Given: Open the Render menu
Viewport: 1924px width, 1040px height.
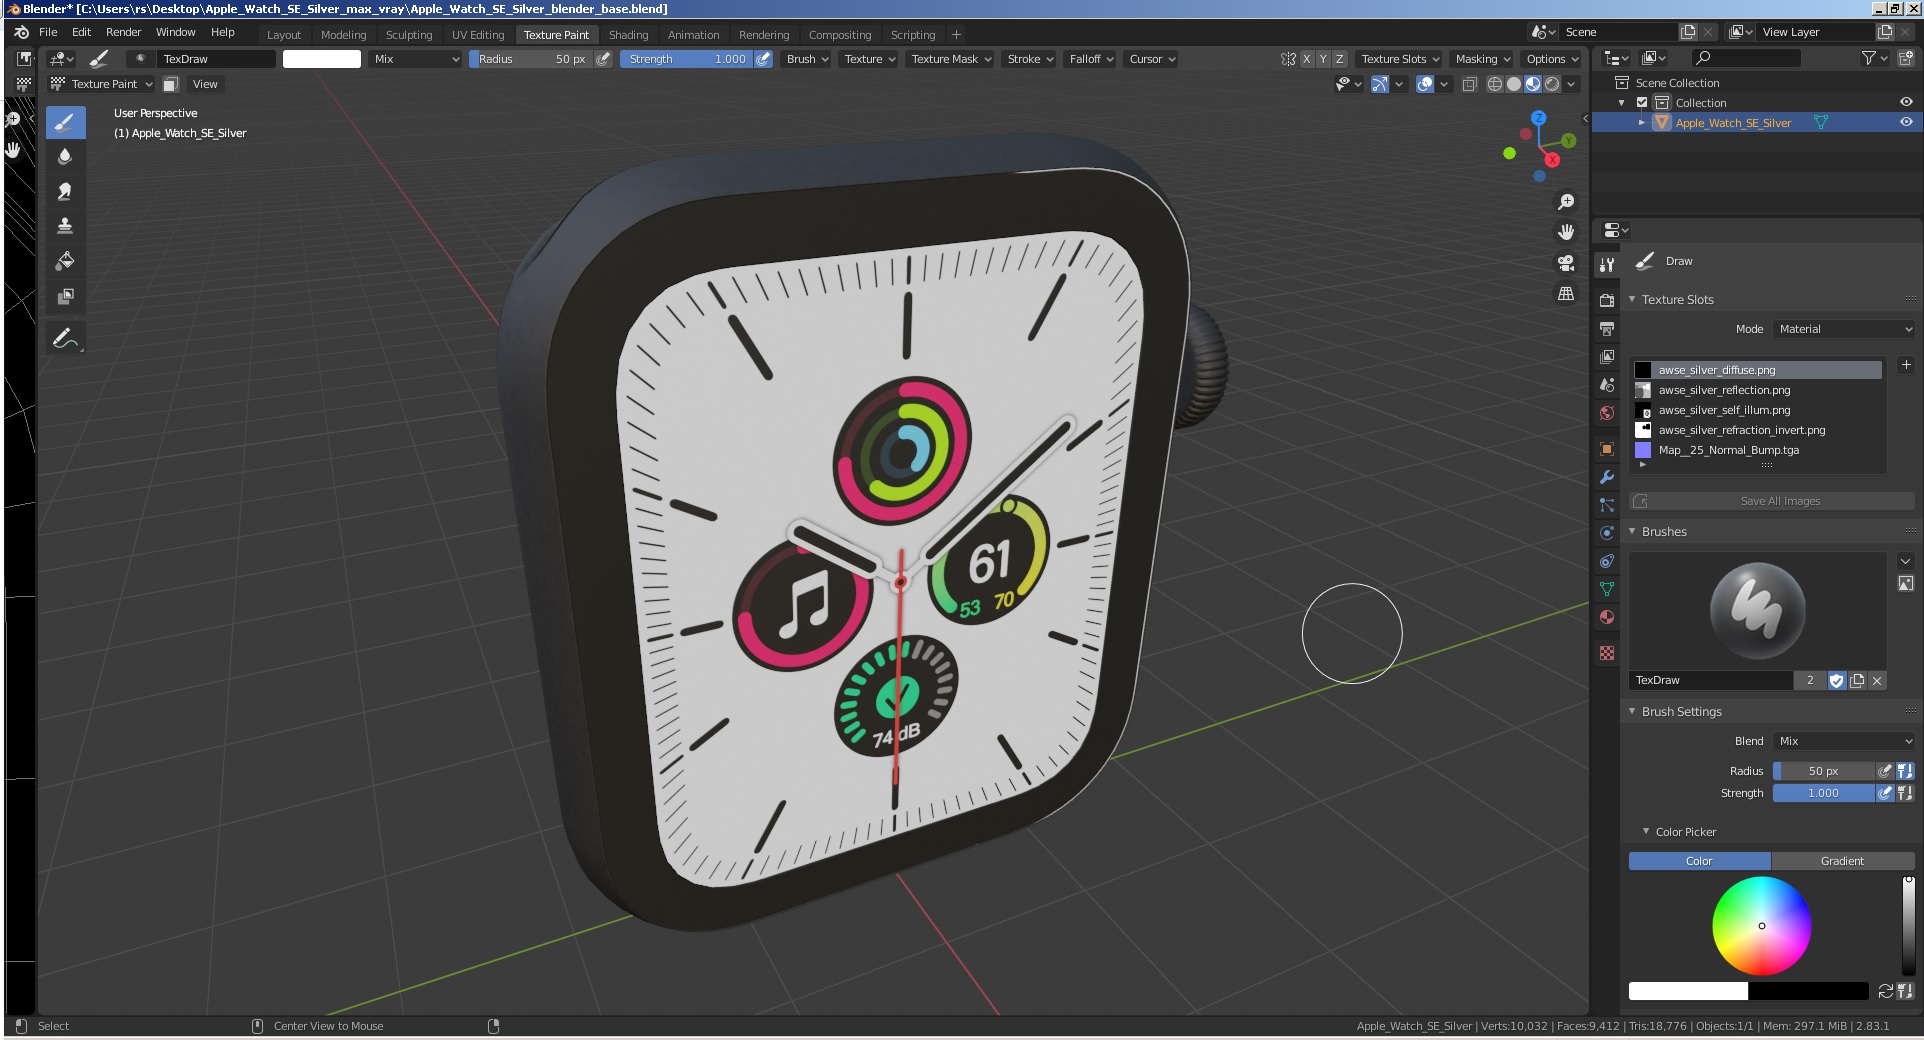Looking at the screenshot, I should 123,32.
